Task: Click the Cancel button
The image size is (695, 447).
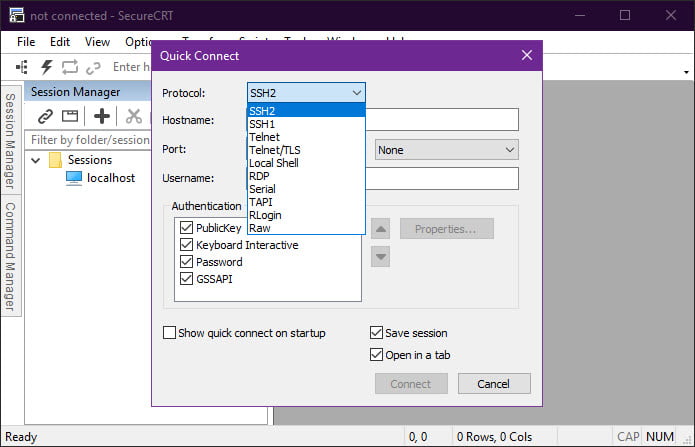Action: tap(494, 384)
